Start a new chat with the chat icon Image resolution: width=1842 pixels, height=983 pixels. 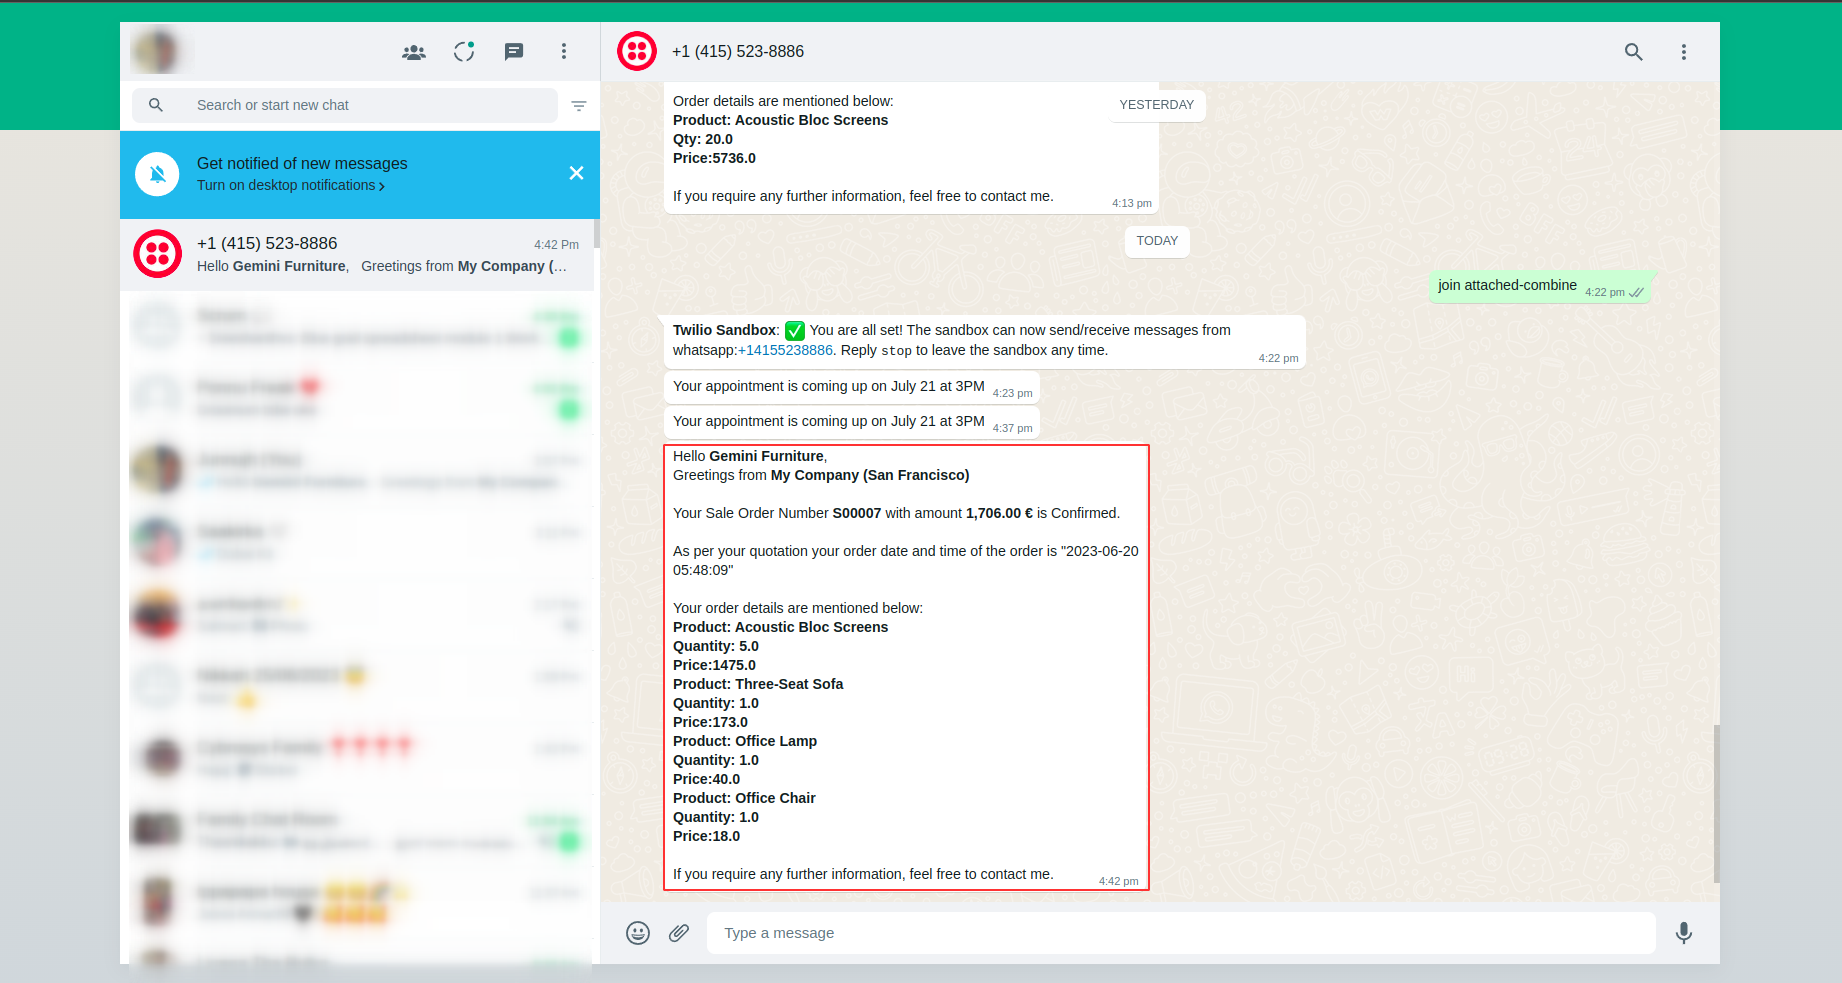click(x=514, y=52)
